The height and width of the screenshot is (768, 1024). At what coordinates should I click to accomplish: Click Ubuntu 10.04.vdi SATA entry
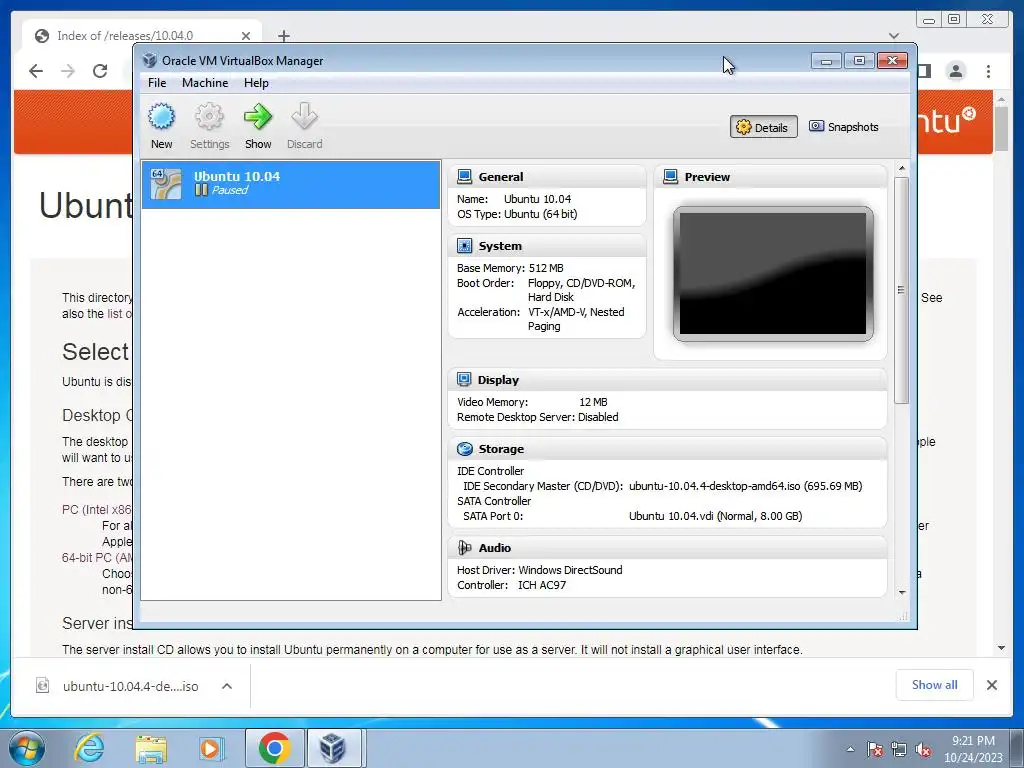715,516
